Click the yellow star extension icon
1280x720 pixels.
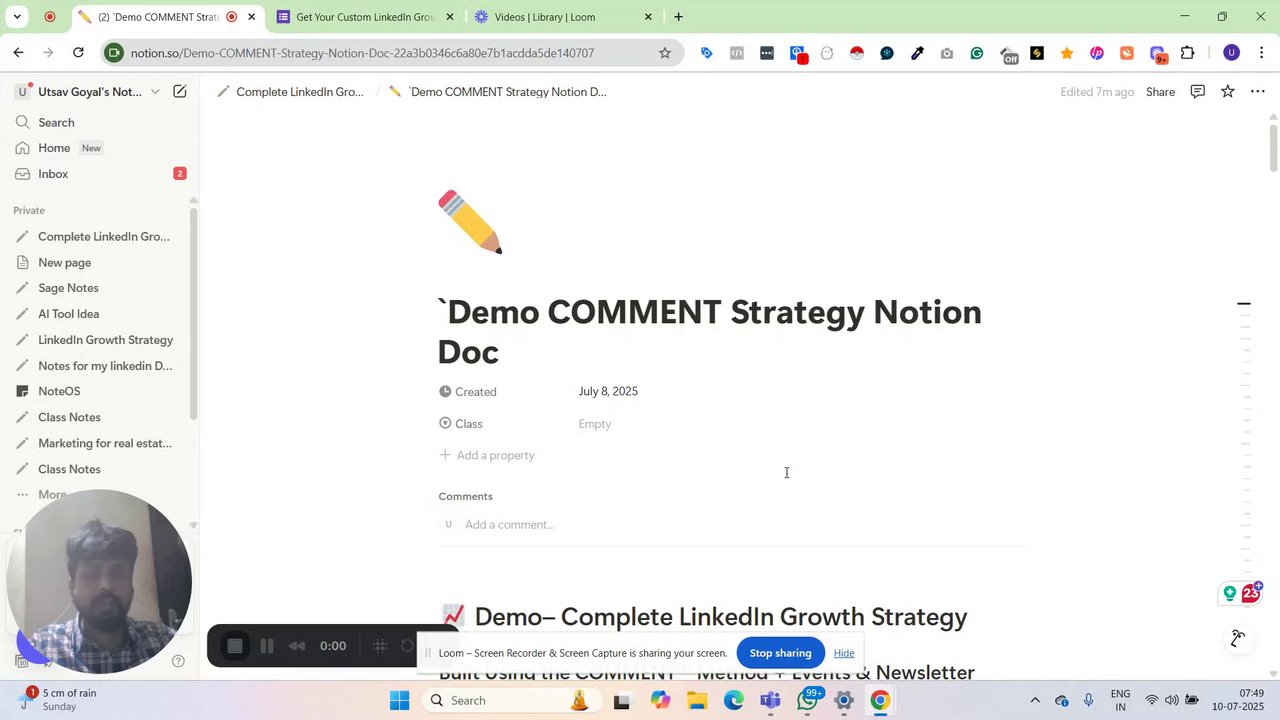pos(1067,53)
